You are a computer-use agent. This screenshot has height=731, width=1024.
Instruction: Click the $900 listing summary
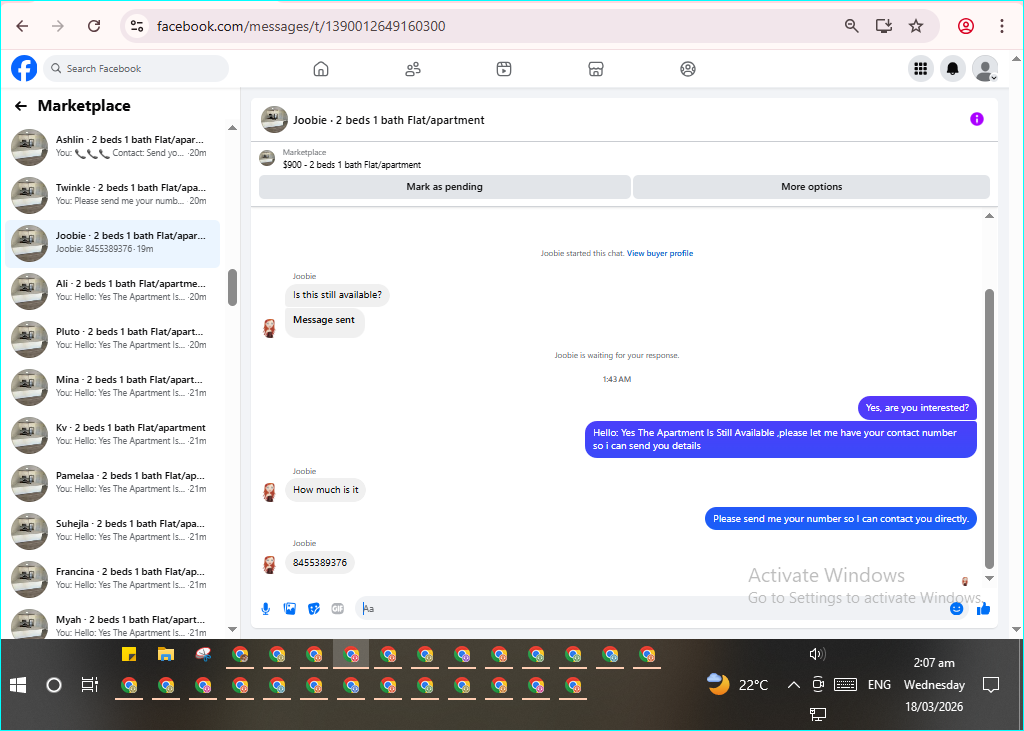(x=351, y=165)
